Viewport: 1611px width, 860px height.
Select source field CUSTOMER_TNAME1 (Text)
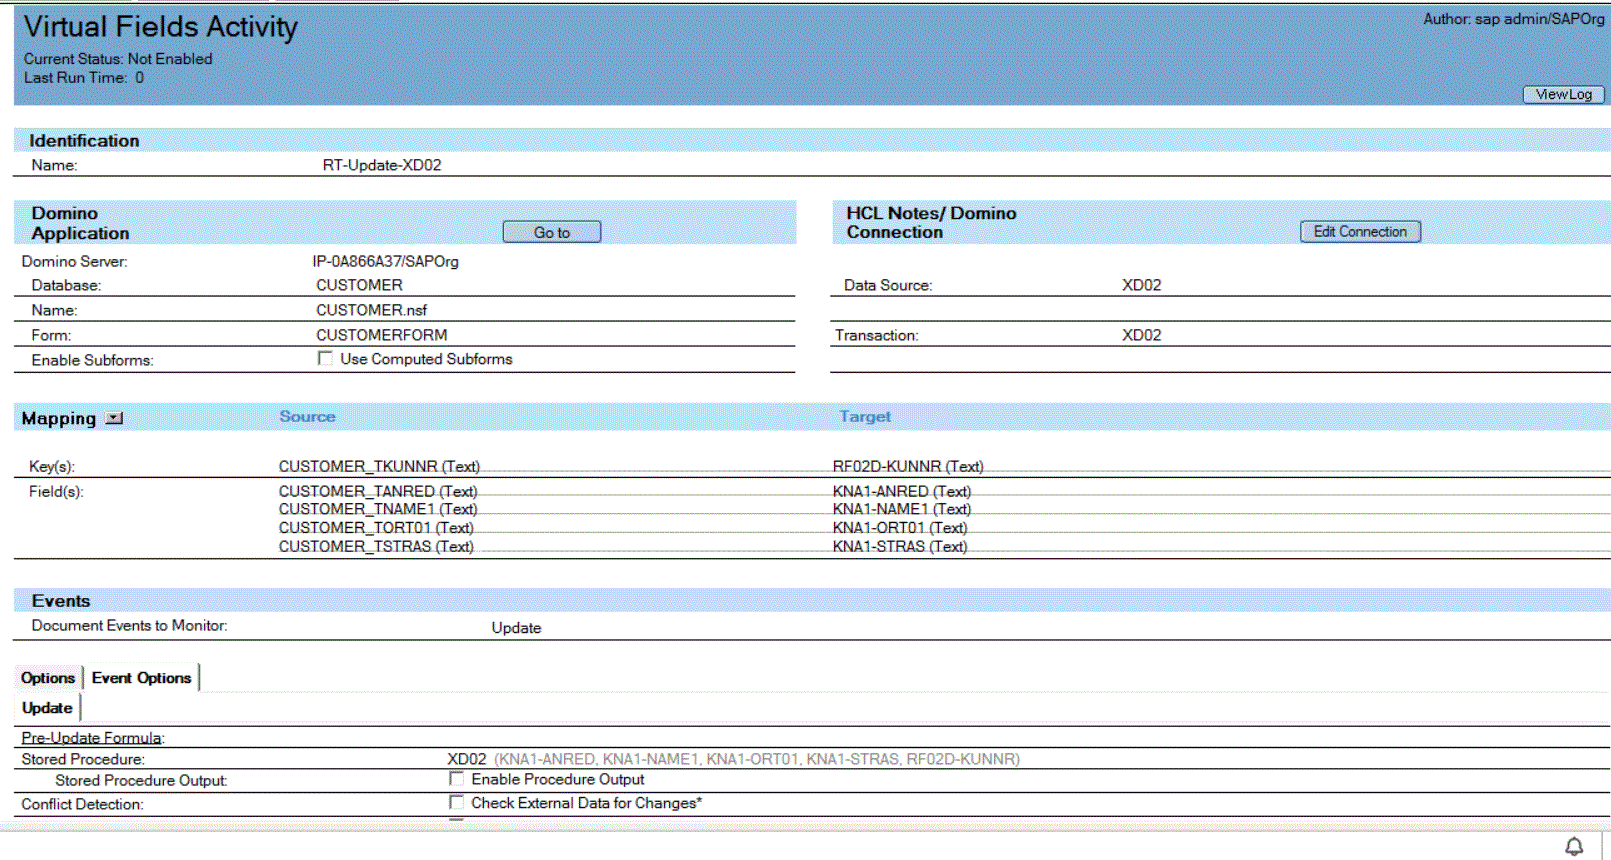coord(378,509)
